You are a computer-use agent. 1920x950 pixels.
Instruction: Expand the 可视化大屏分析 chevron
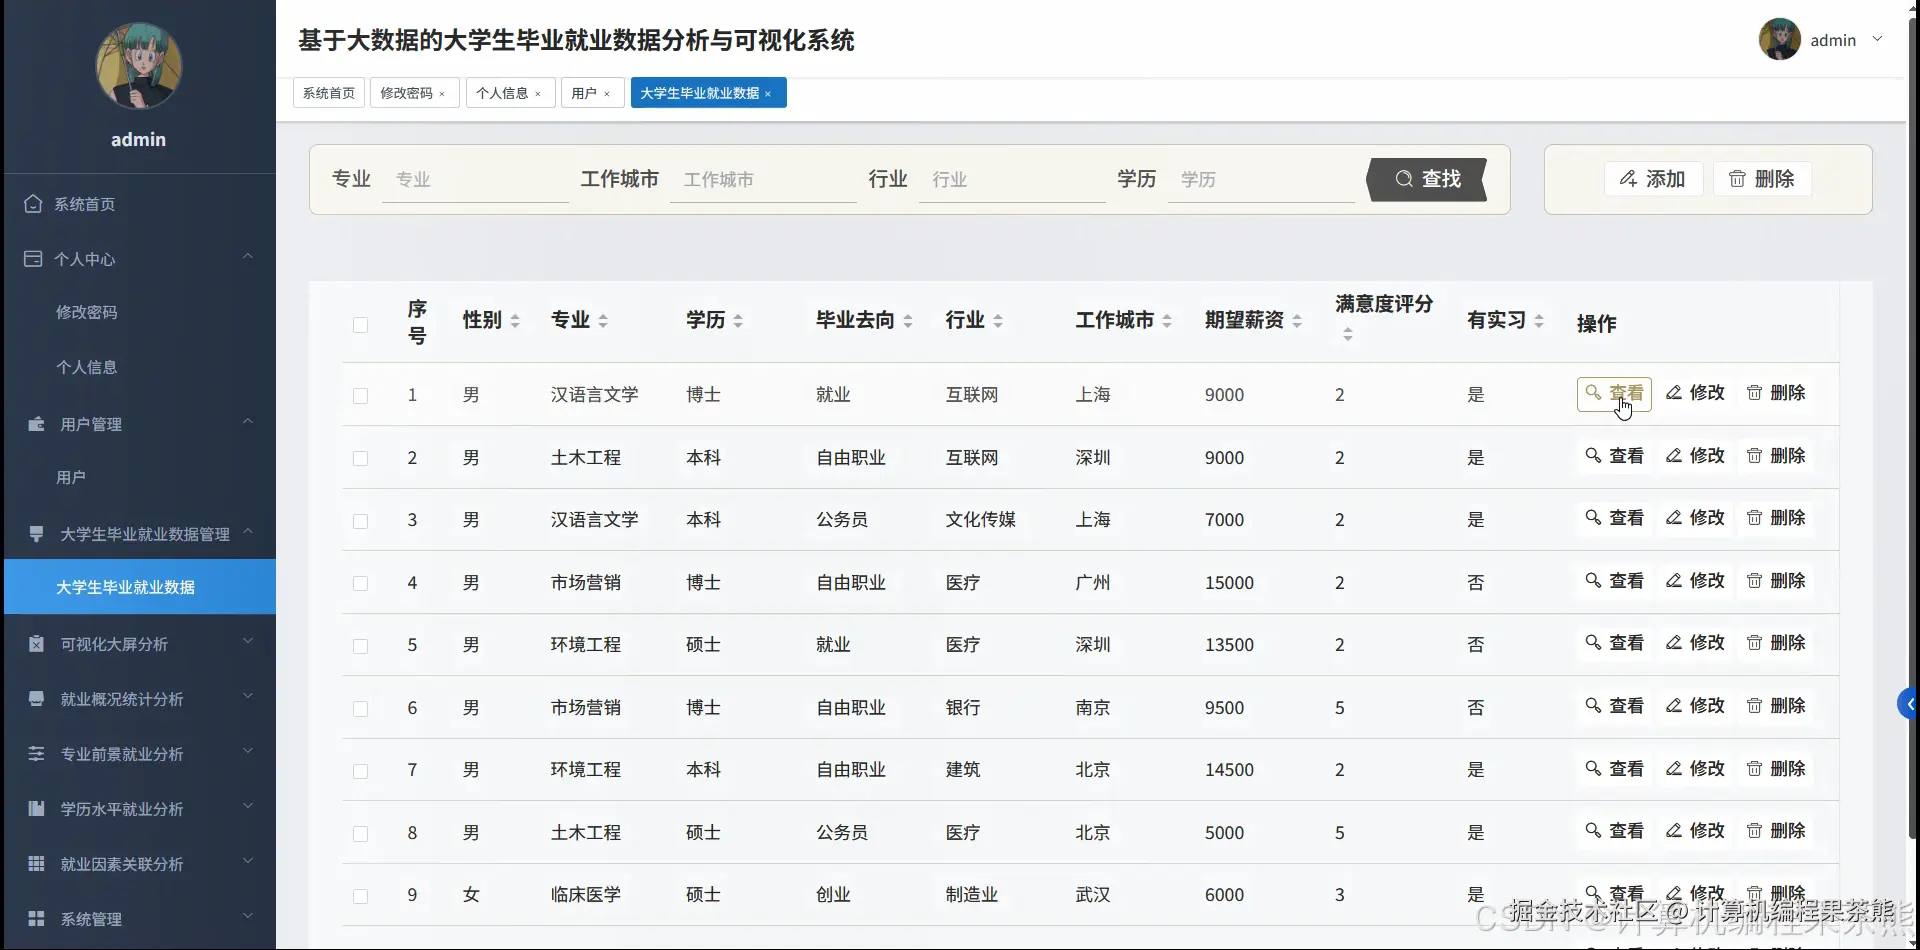pos(248,641)
